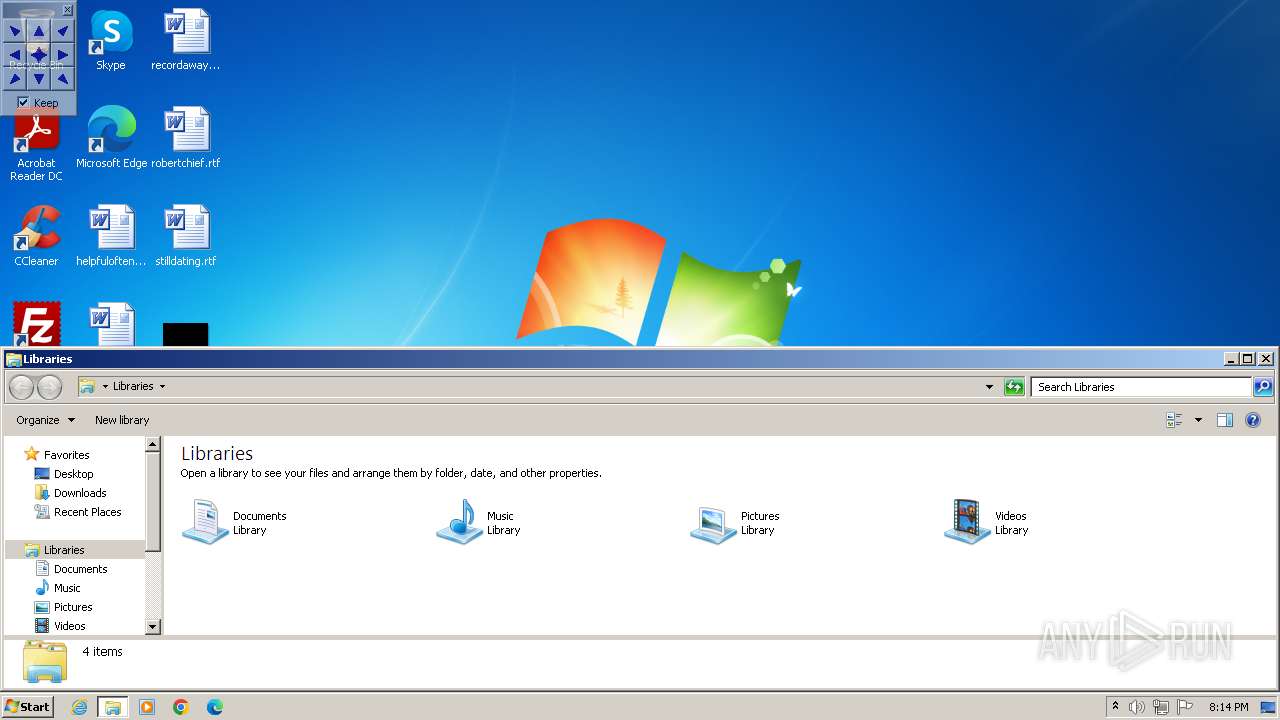Click the Start button
Viewport: 1280px width, 720px height.
pos(28,707)
